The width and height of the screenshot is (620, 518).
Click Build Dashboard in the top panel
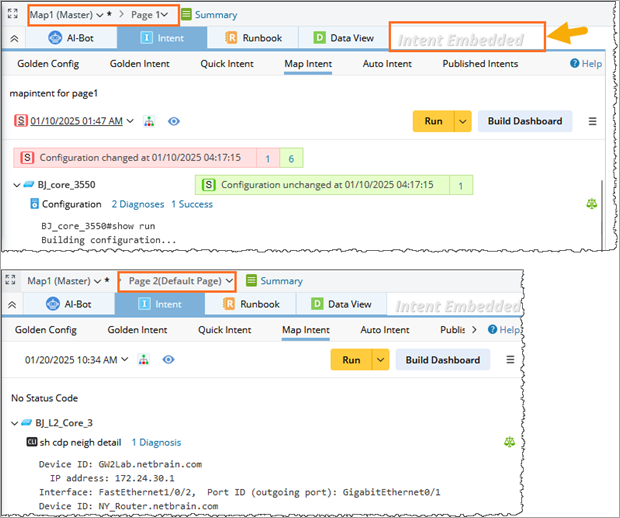pos(525,121)
